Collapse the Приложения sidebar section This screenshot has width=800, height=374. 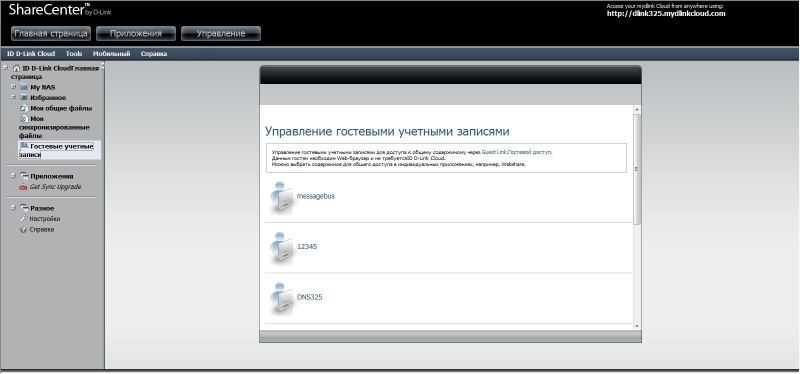[14, 176]
